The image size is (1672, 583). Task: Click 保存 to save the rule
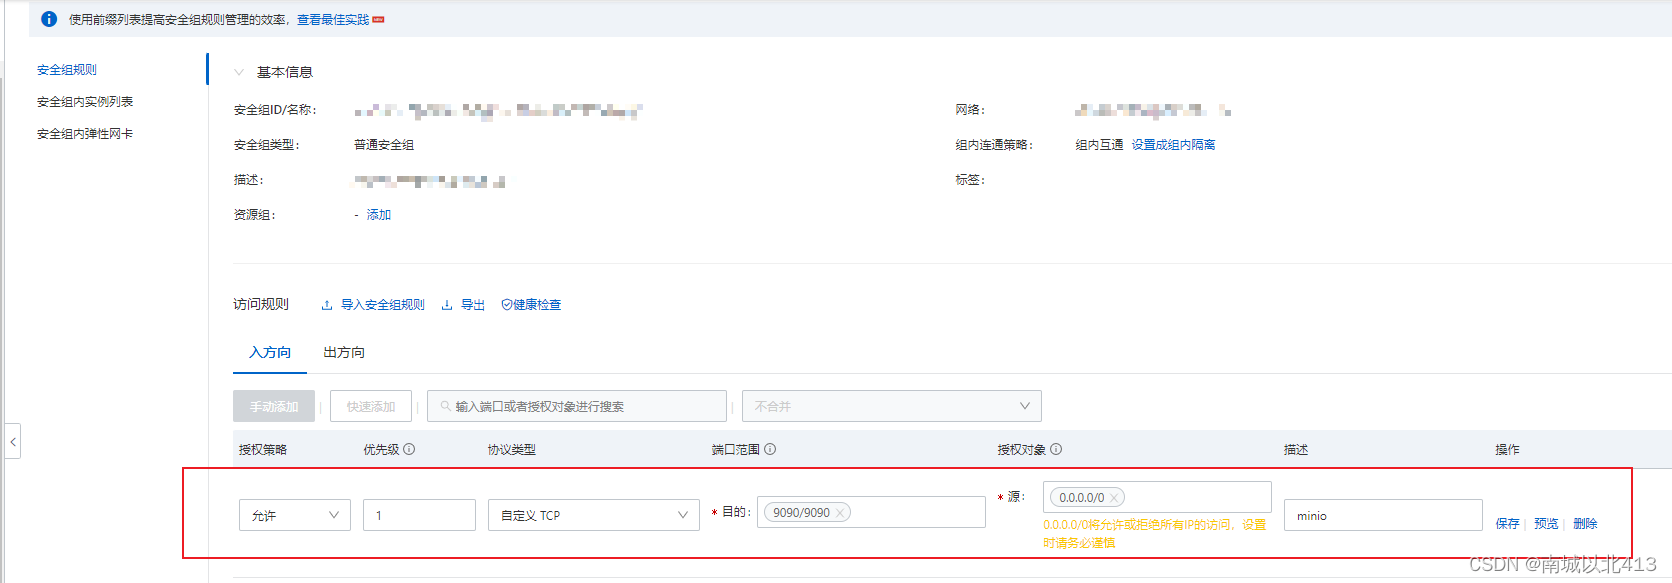pos(1507,524)
